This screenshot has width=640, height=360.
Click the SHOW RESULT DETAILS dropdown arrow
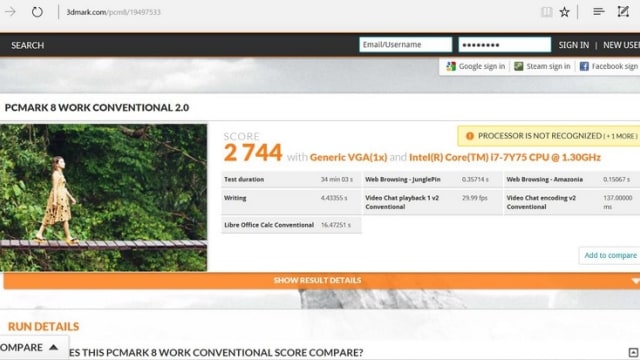635,281
